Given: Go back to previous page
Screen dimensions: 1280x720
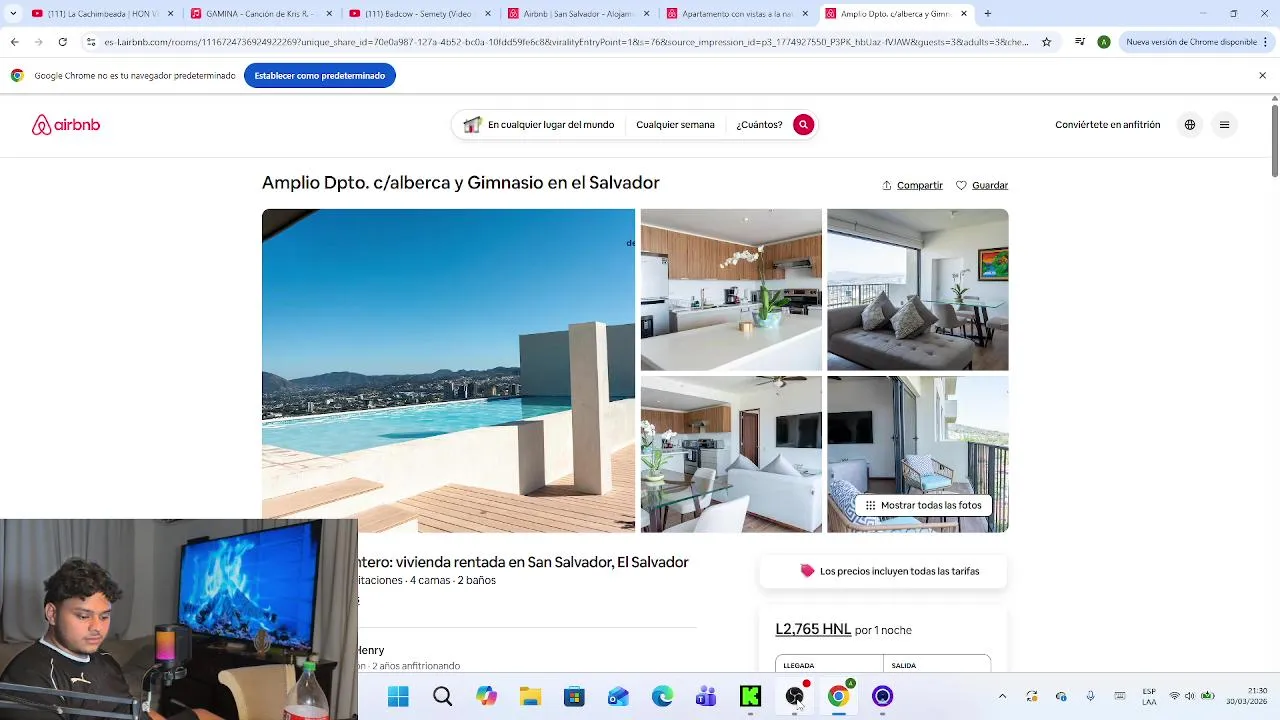Looking at the screenshot, I should [x=14, y=42].
